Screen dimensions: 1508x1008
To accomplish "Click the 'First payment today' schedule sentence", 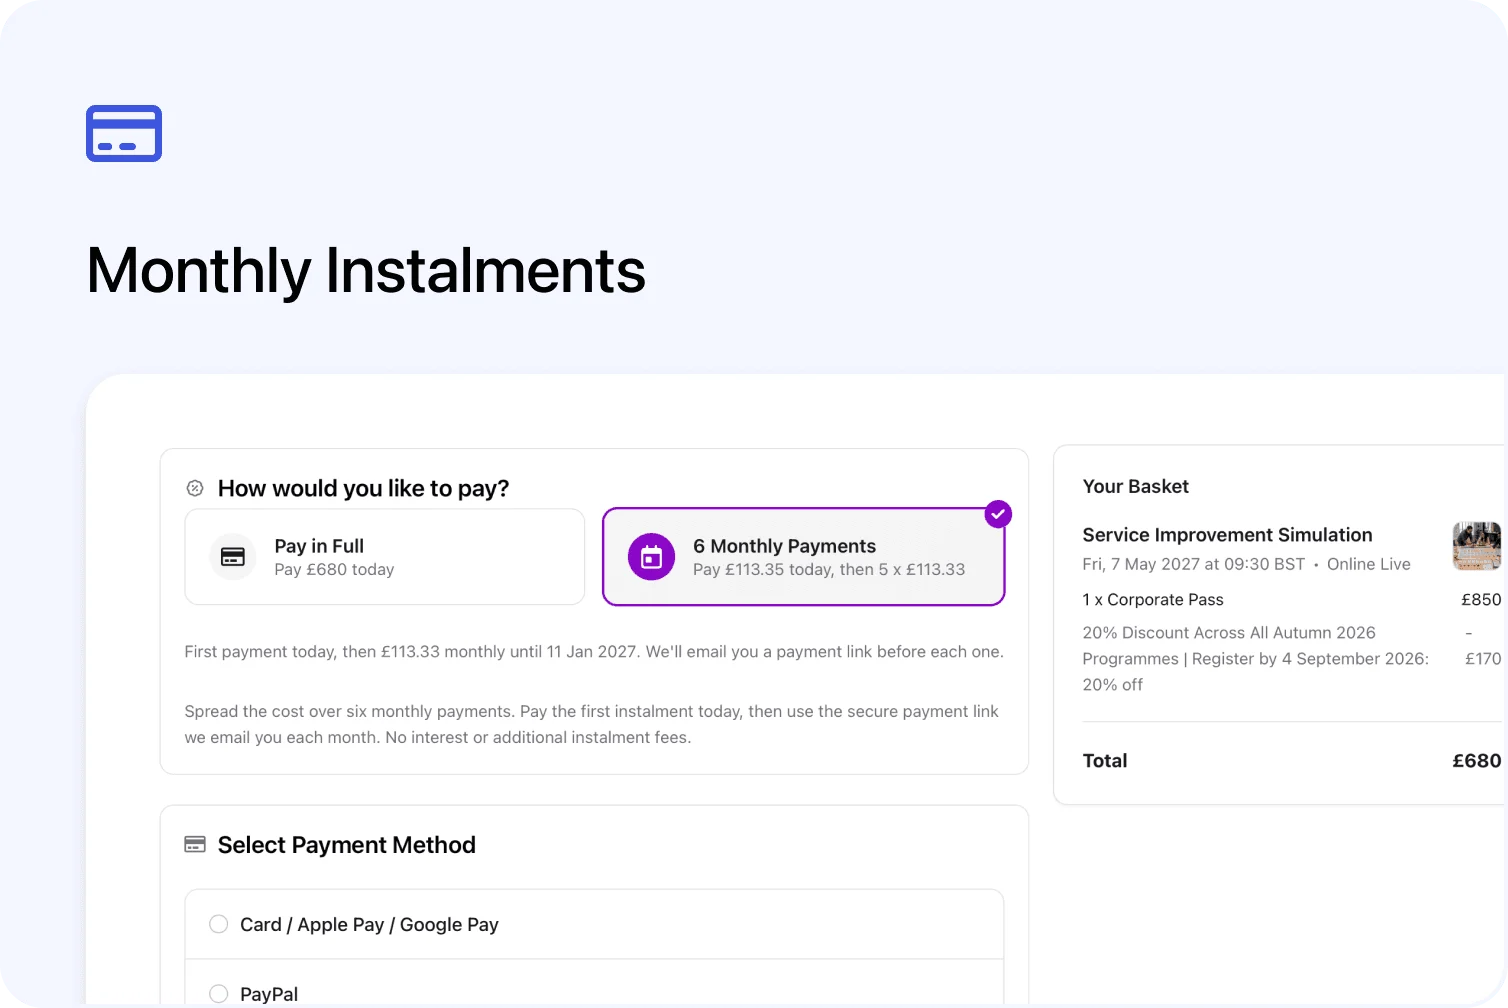I will [x=594, y=652].
